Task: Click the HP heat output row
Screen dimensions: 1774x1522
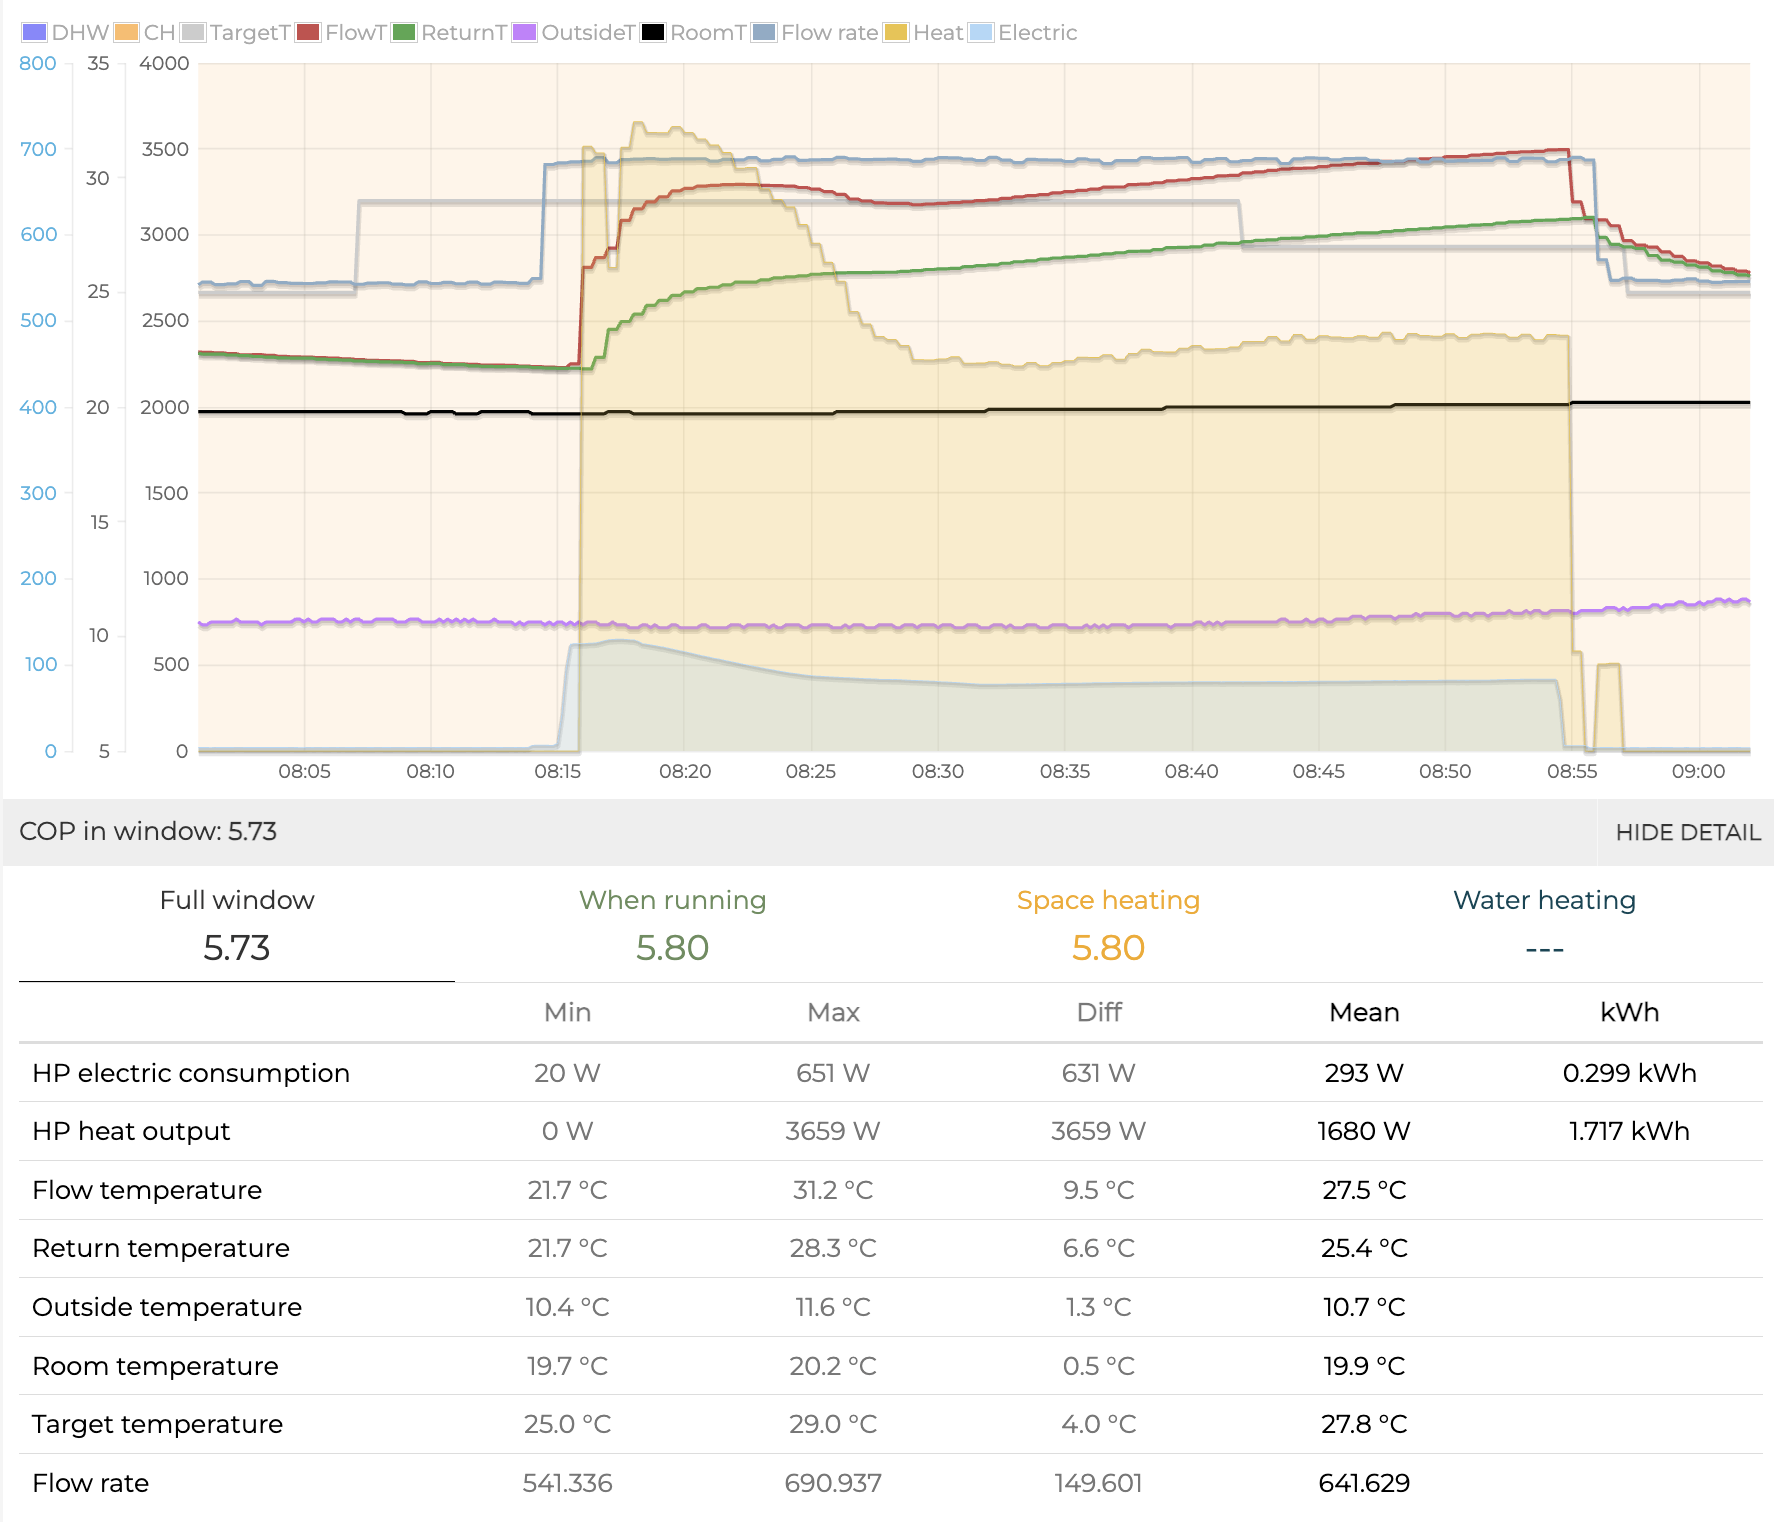Action: (131, 1131)
